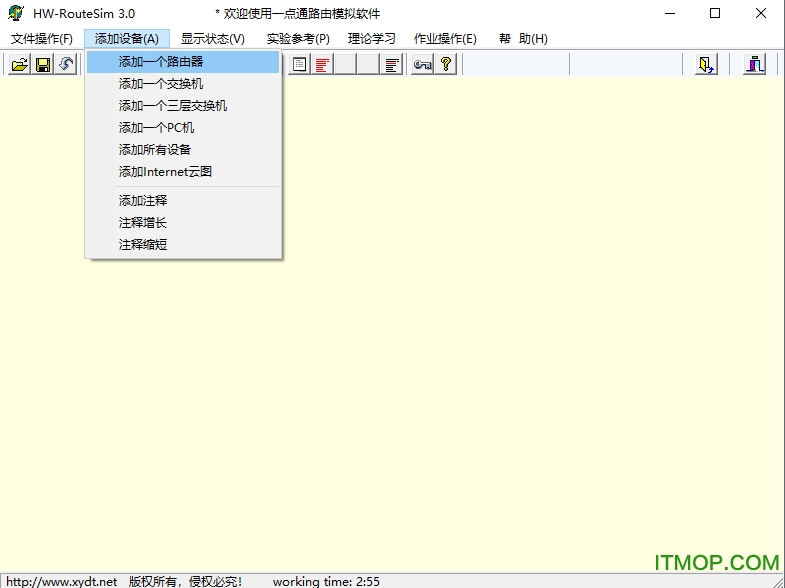Click the purple pipe toolbar icon at far right
785x588 pixels.
(x=754, y=64)
